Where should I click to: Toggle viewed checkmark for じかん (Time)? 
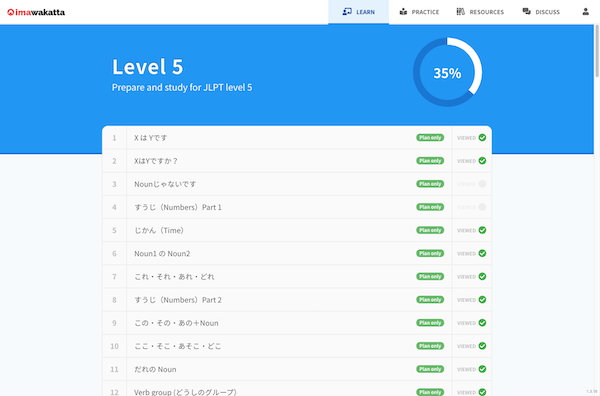coord(482,230)
